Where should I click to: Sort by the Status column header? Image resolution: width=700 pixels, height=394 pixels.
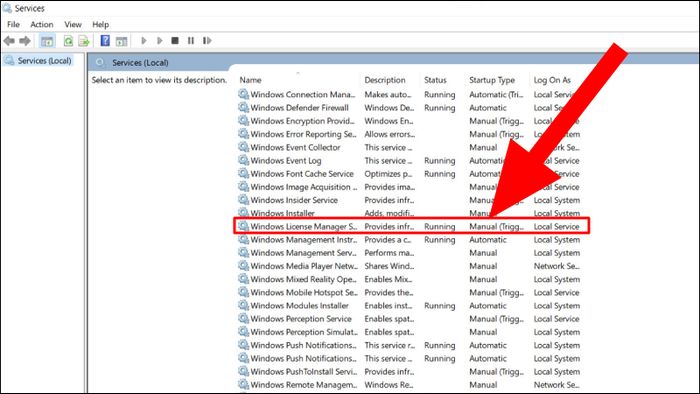(x=435, y=80)
